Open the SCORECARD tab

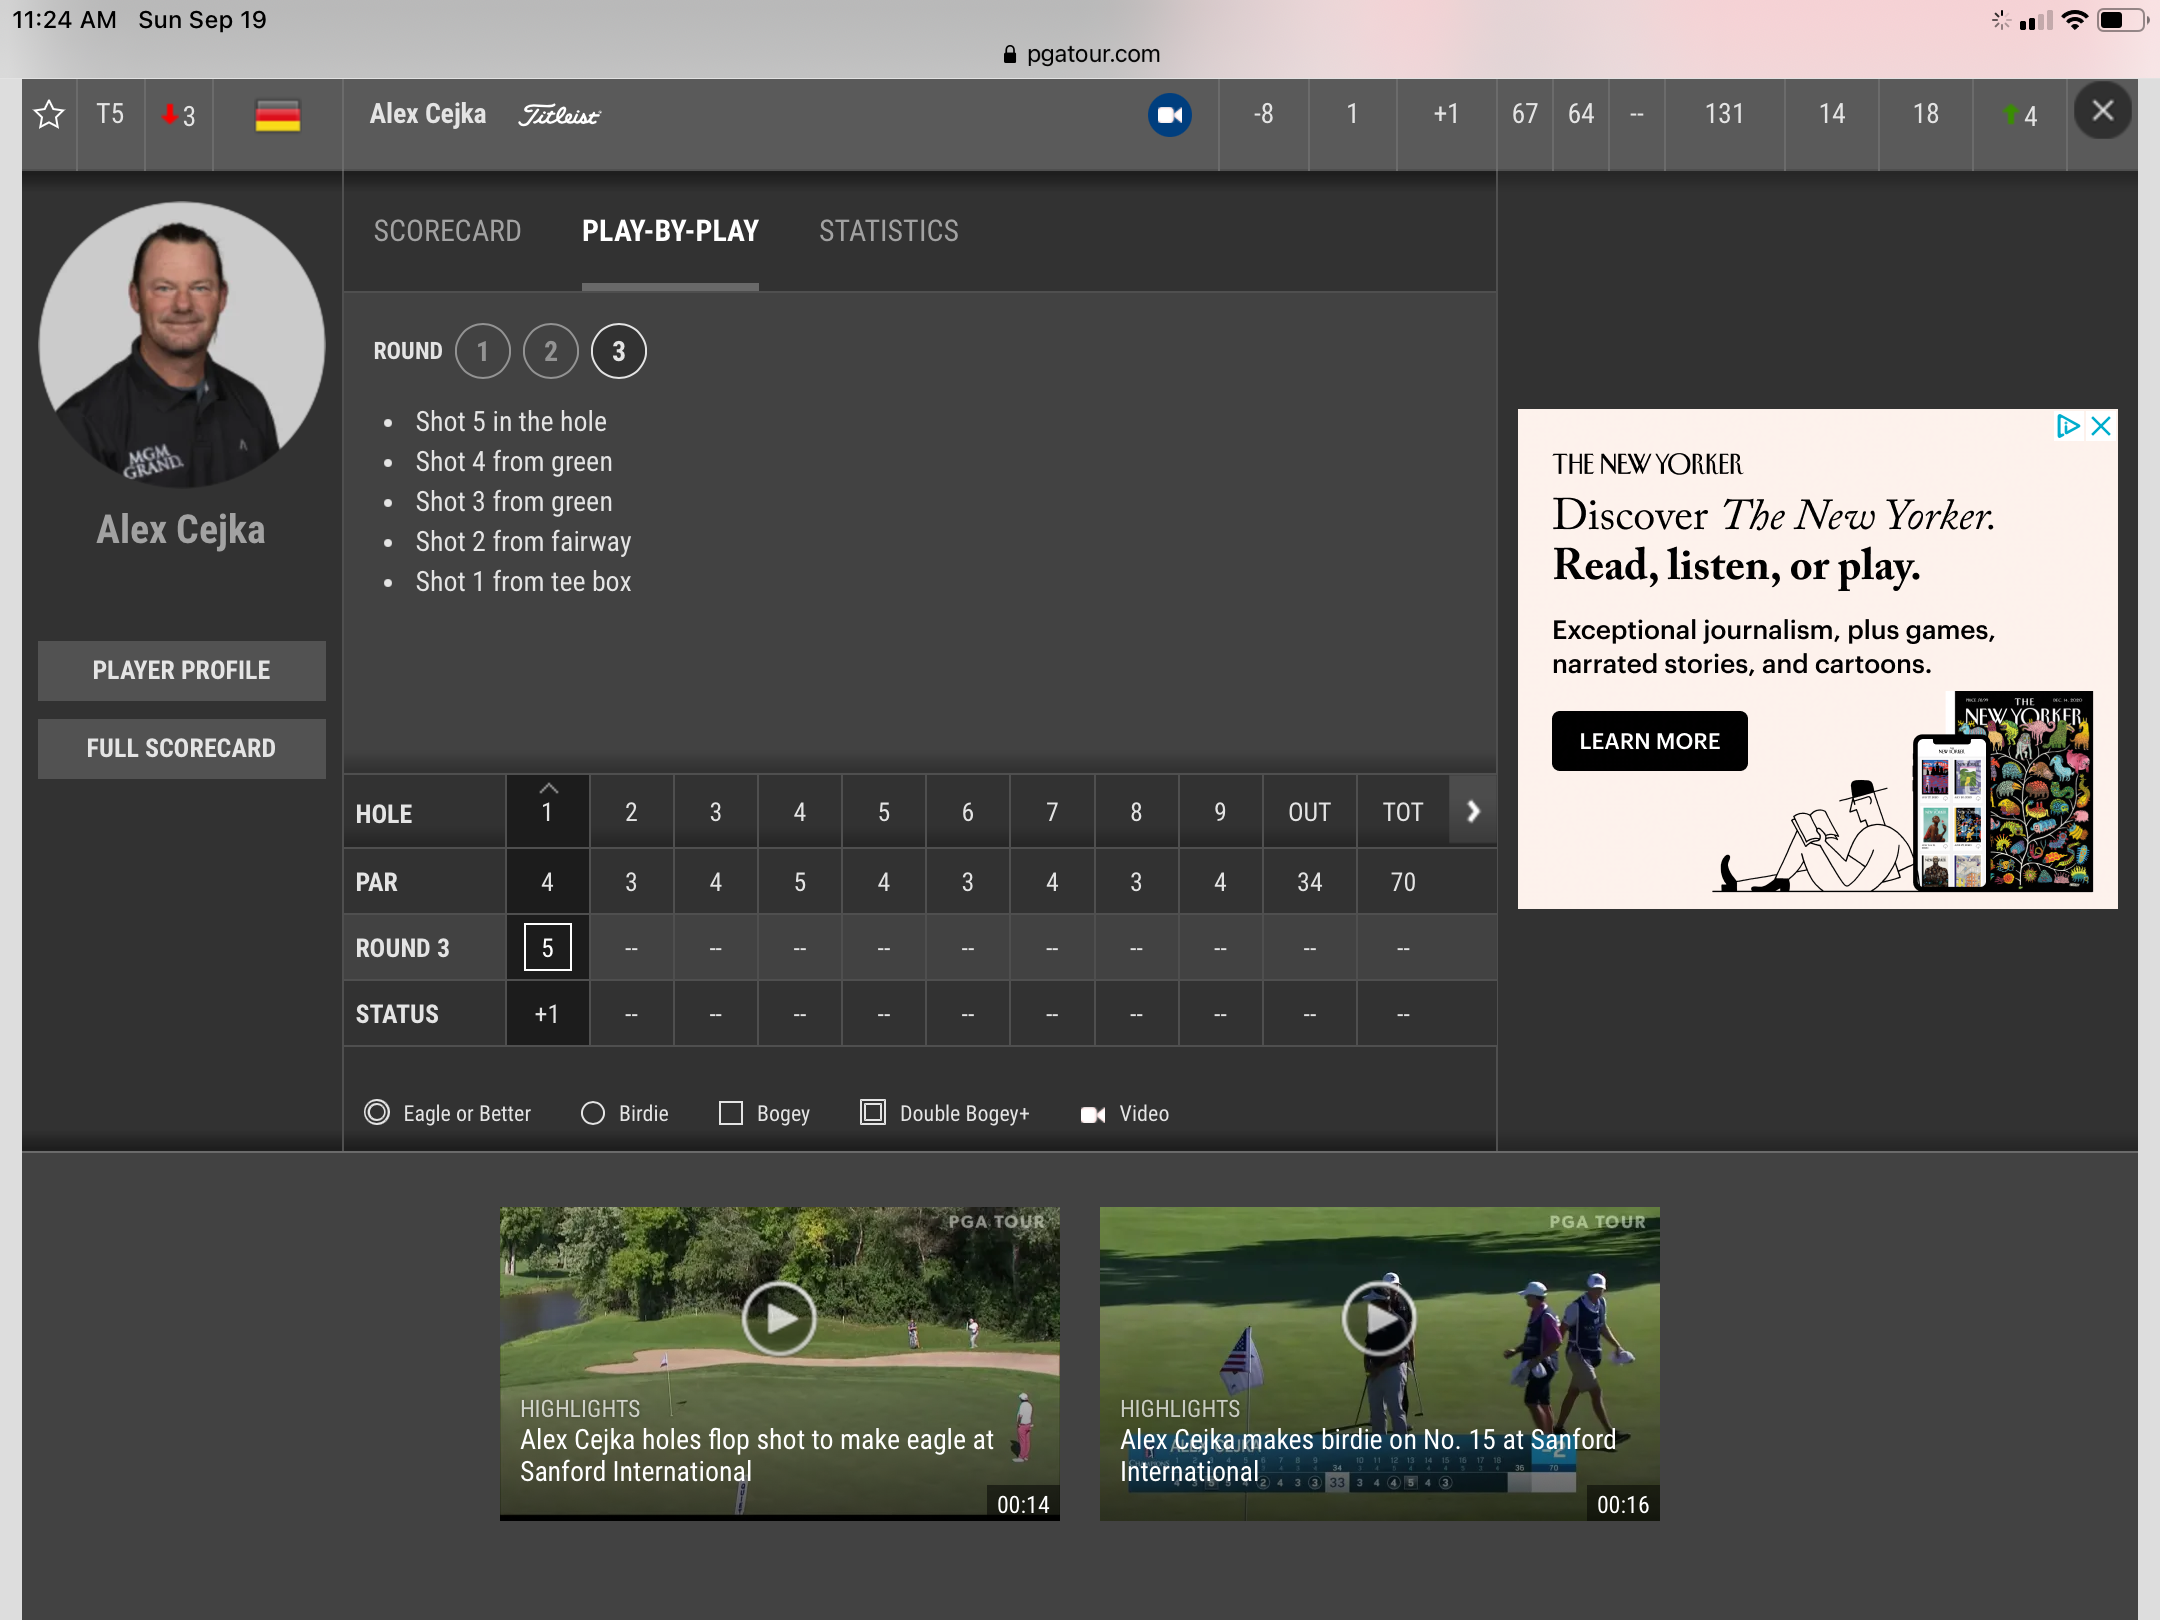click(446, 230)
